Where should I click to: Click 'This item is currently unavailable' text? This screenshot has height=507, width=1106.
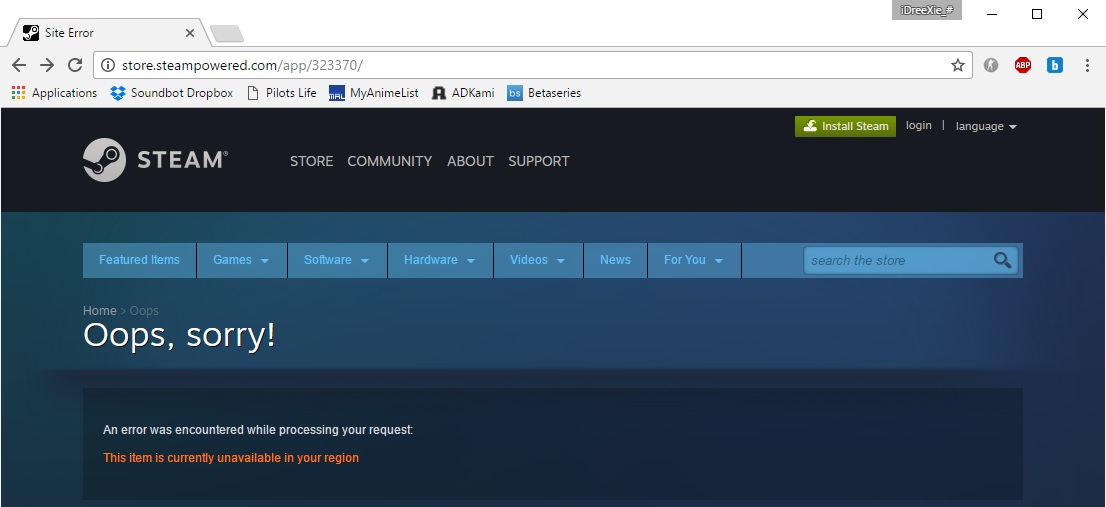(x=231, y=458)
